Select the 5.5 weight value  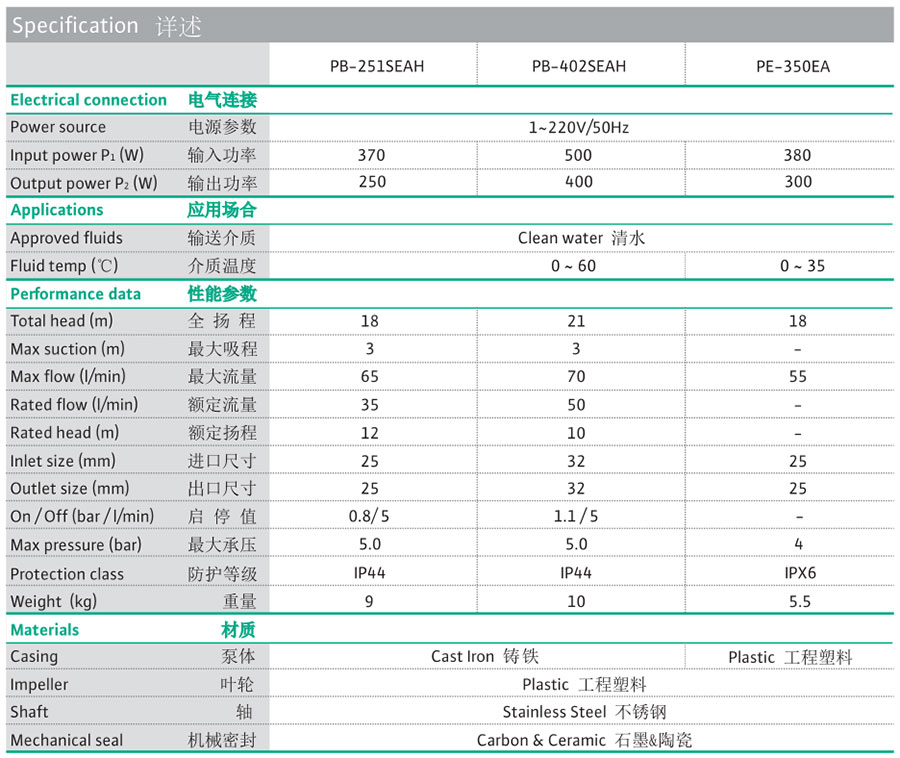pyautogui.click(x=799, y=601)
